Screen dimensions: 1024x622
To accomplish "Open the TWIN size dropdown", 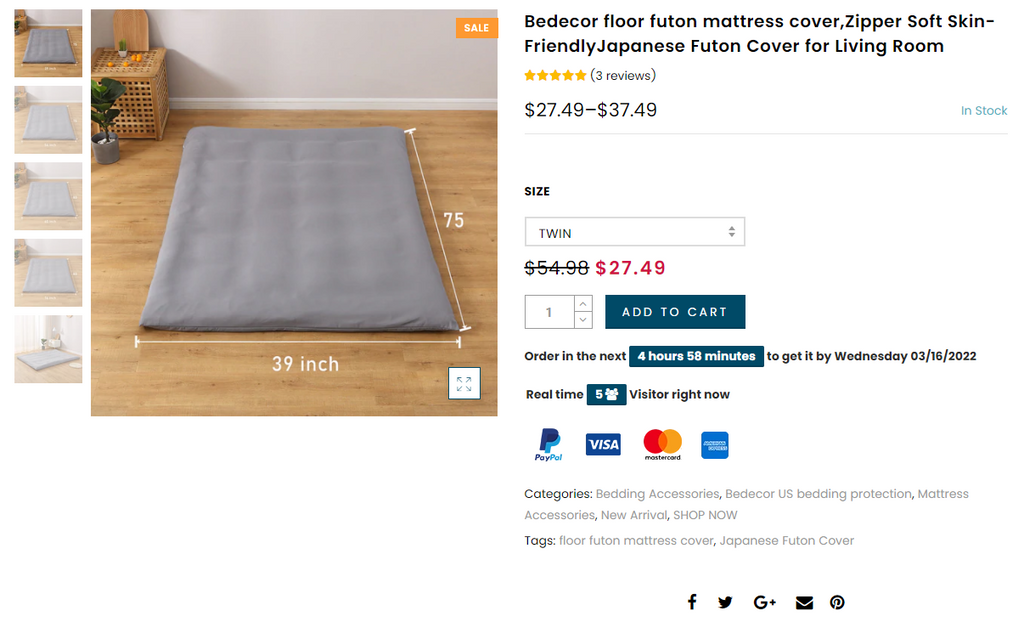I will pos(634,233).
